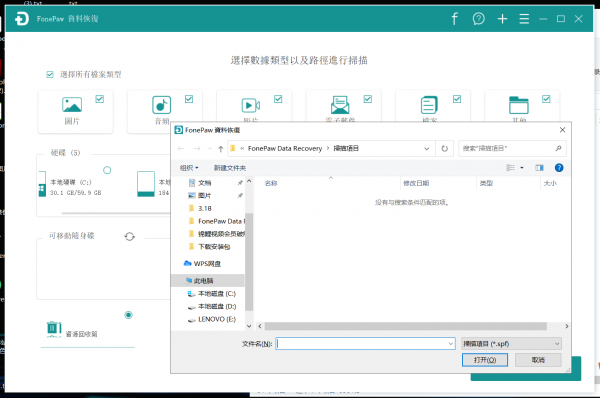Select the others folder type card icon
The width and height of the screenshot is (600, 398).
click(x=518, y=105)
